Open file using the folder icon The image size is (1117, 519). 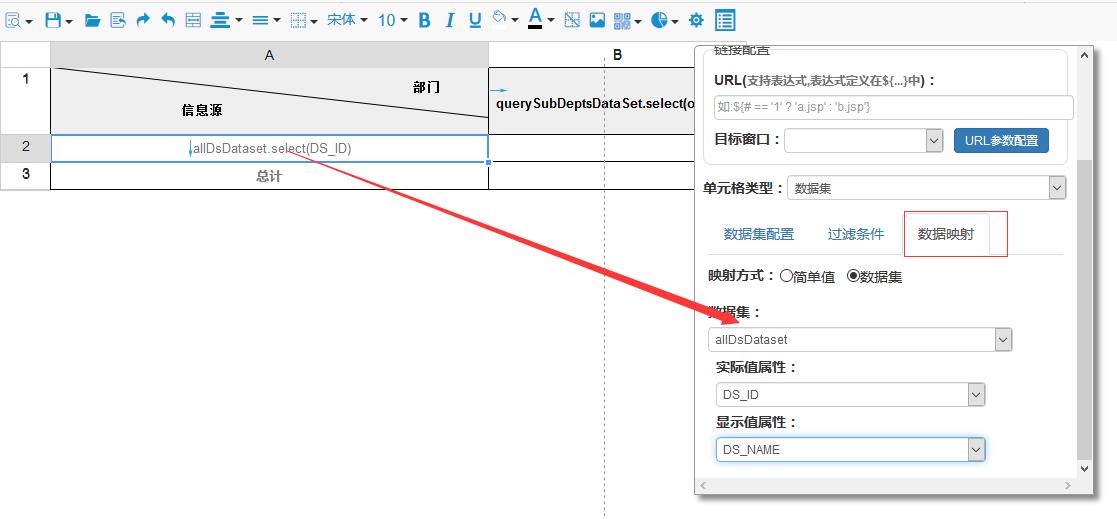tap(92, 20)
